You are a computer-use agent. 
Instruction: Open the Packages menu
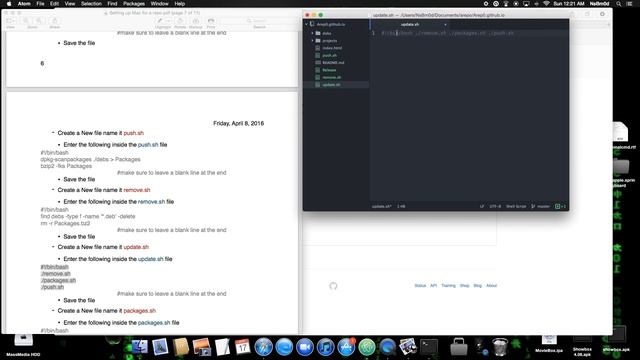pyautogui.click(x=134, y=4)
